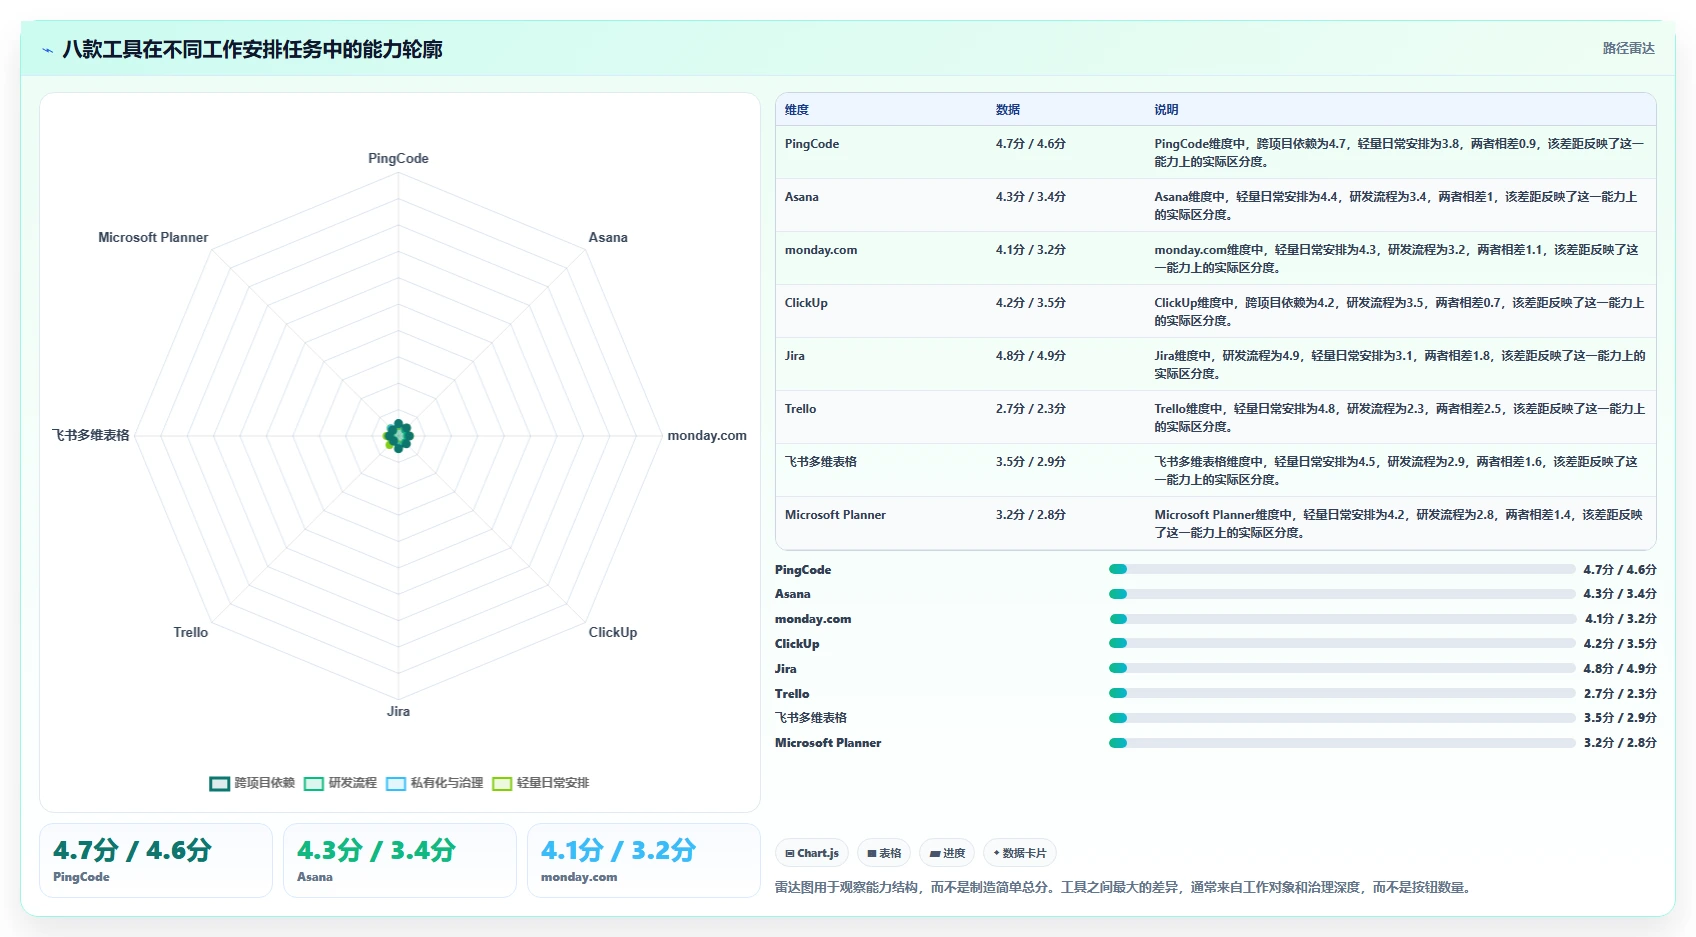Click the Asana progress bar
The height and width of the screenshot is (937, 1696).
tap(1342, 594)
